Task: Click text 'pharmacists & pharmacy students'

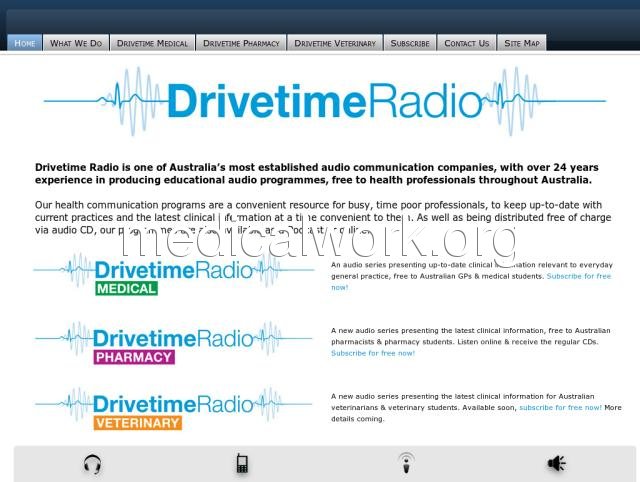Action: coord(390,342)
